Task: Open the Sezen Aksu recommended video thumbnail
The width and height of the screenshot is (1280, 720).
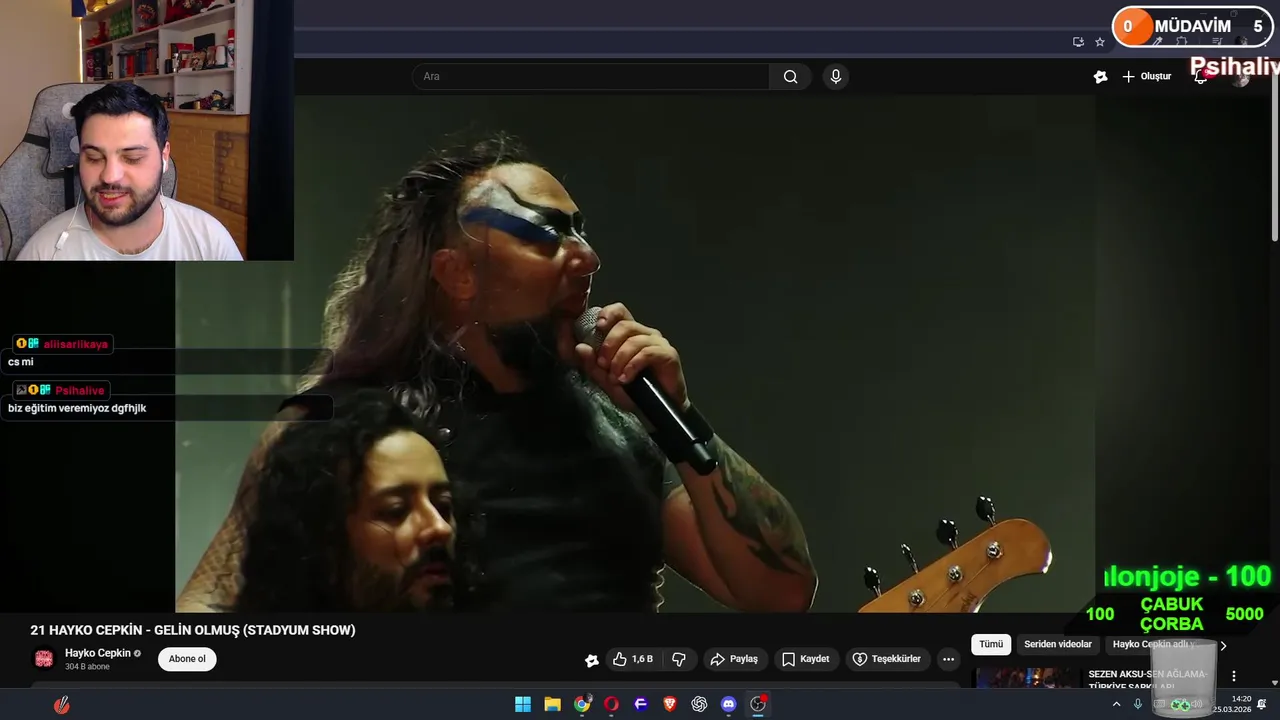Action: pos(1027,678)
